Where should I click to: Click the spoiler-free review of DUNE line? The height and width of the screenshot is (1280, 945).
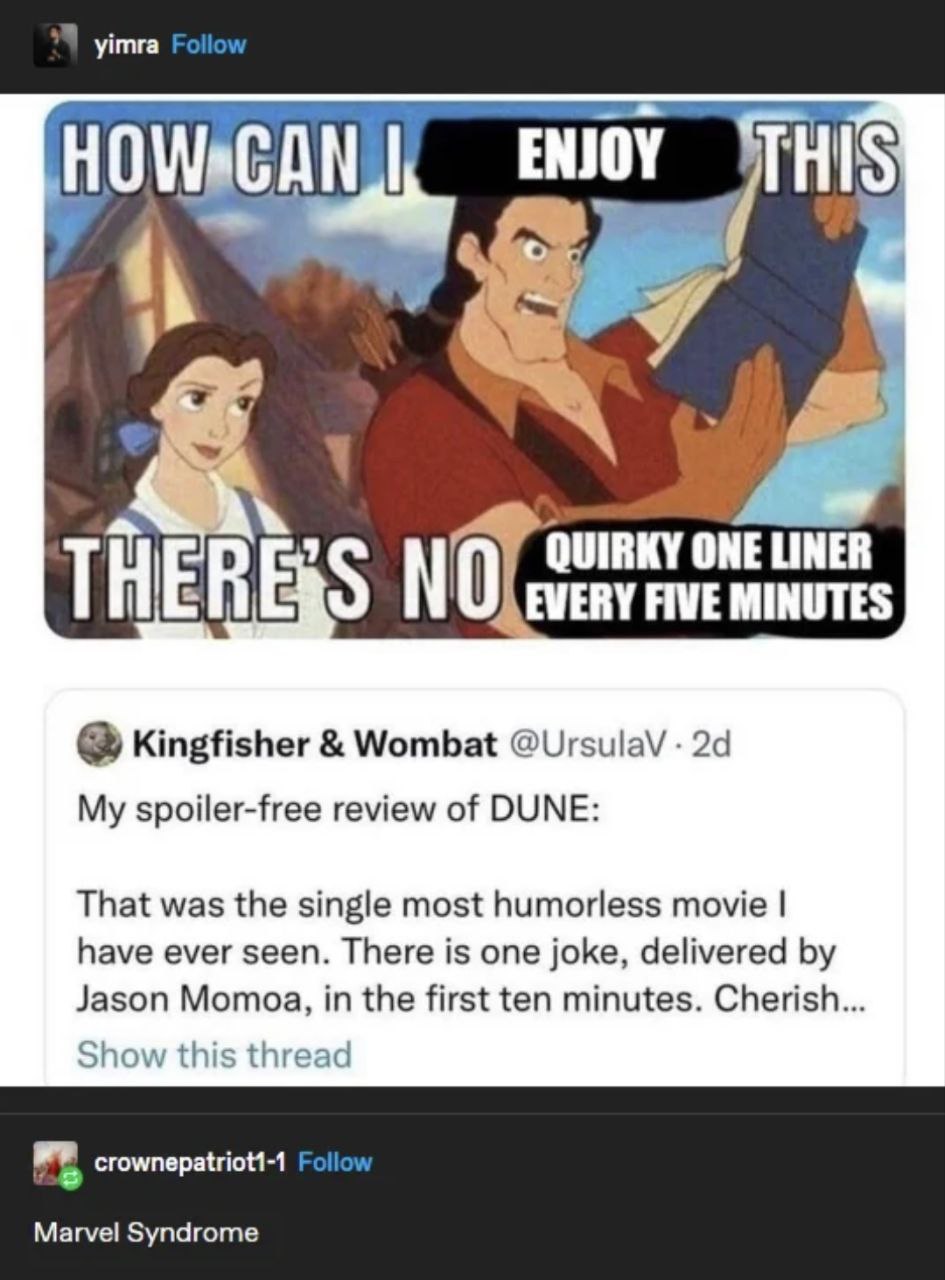338,809
